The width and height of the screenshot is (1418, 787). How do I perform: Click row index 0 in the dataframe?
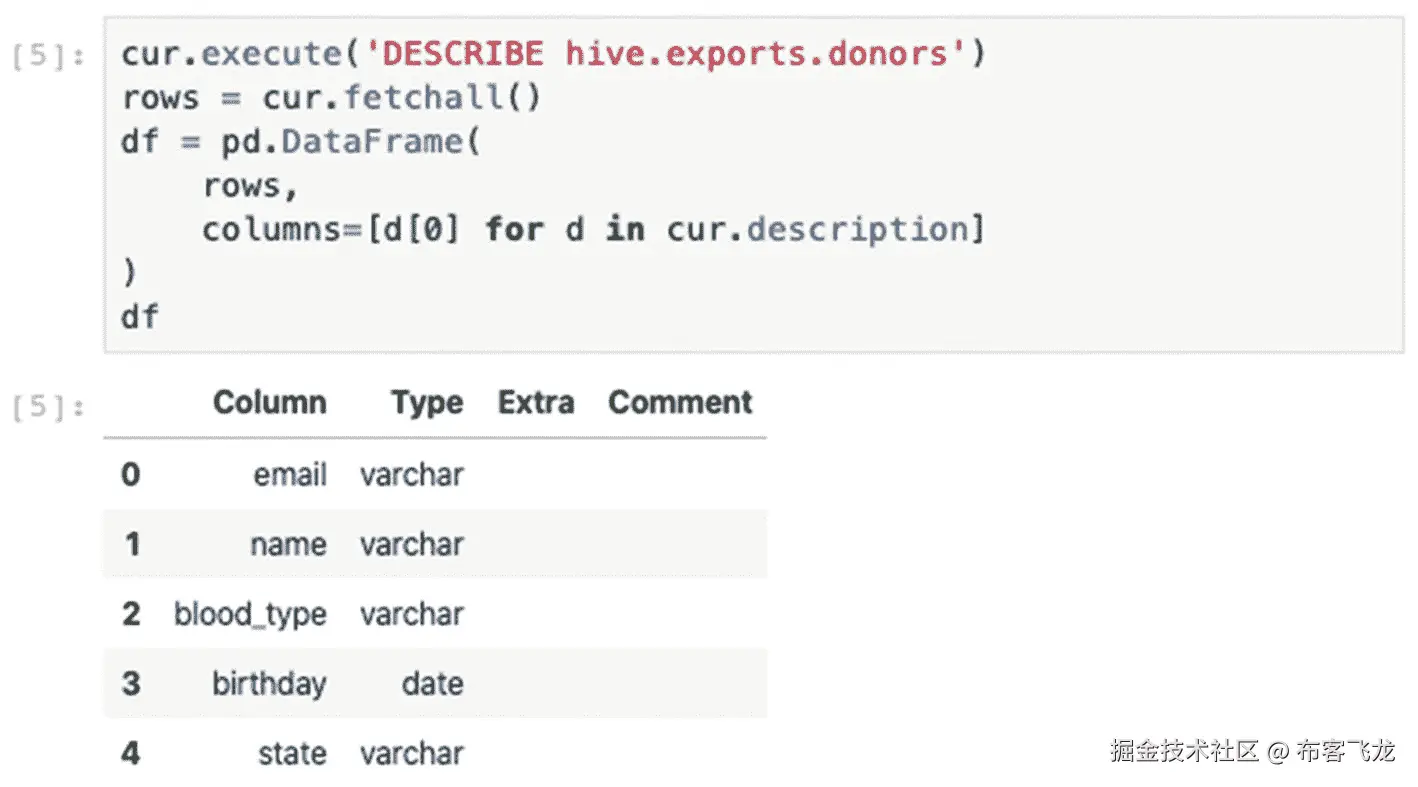point(131,474)
